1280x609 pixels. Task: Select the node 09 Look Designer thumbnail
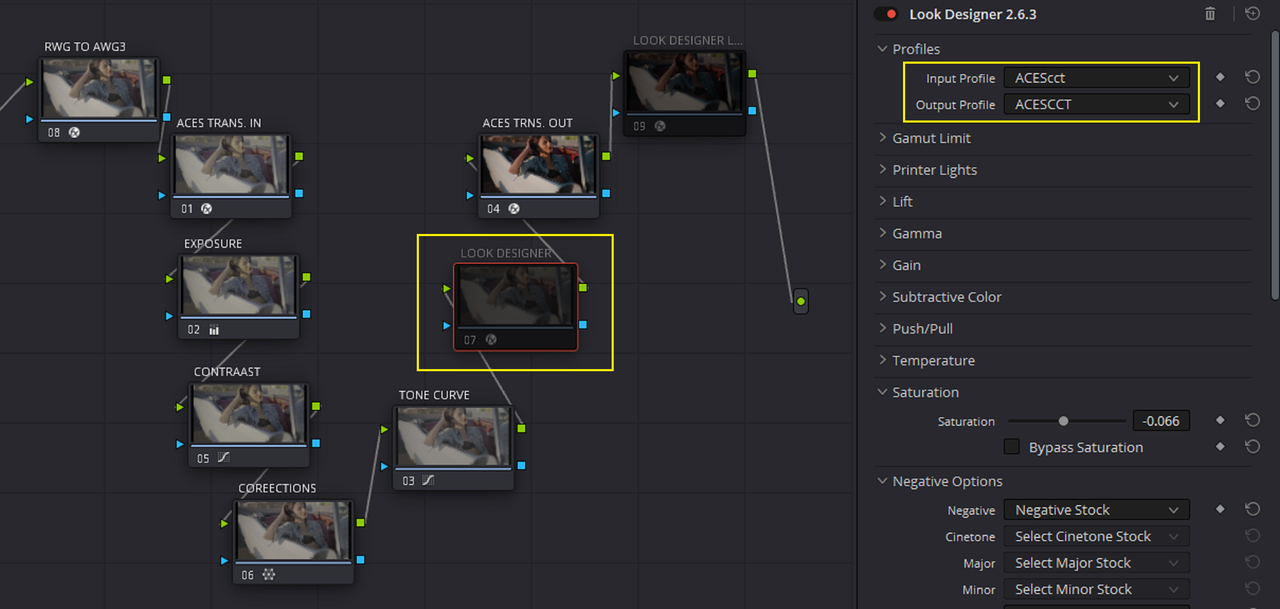(684, 82)
